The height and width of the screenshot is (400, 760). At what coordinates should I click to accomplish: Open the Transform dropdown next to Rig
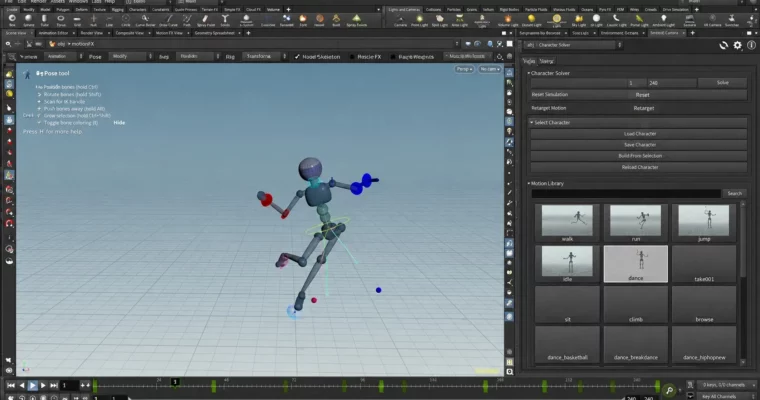point(265,56)
